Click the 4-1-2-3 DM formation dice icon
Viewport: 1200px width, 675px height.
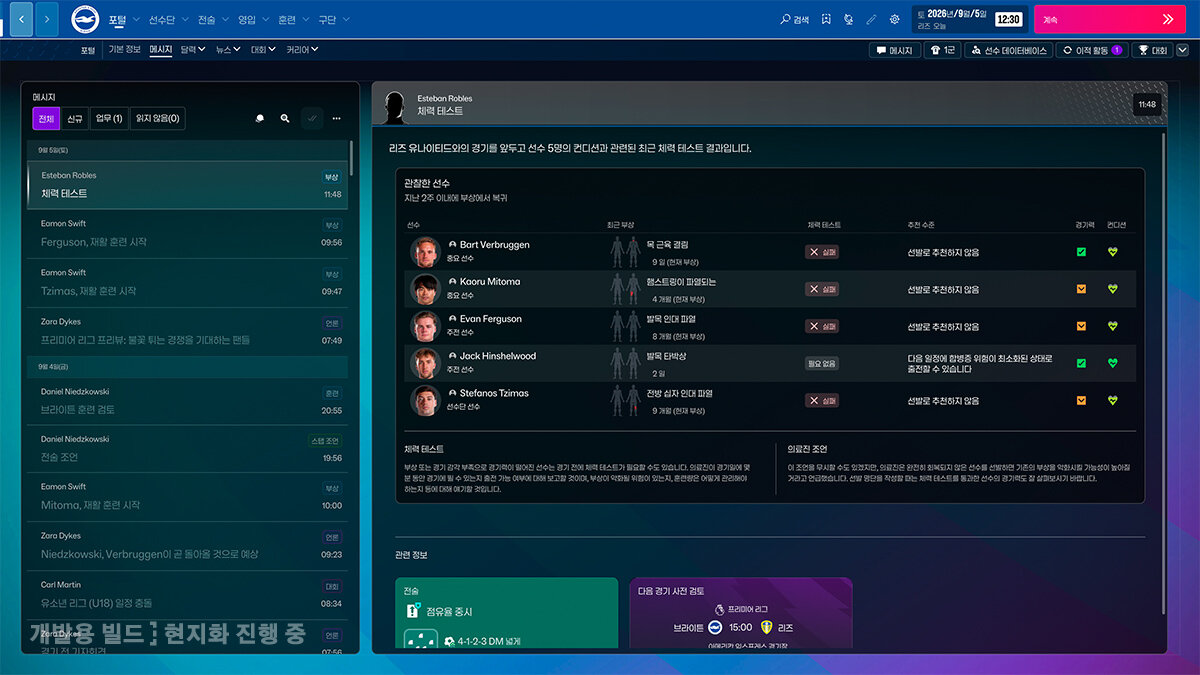(x=421, y=641)
